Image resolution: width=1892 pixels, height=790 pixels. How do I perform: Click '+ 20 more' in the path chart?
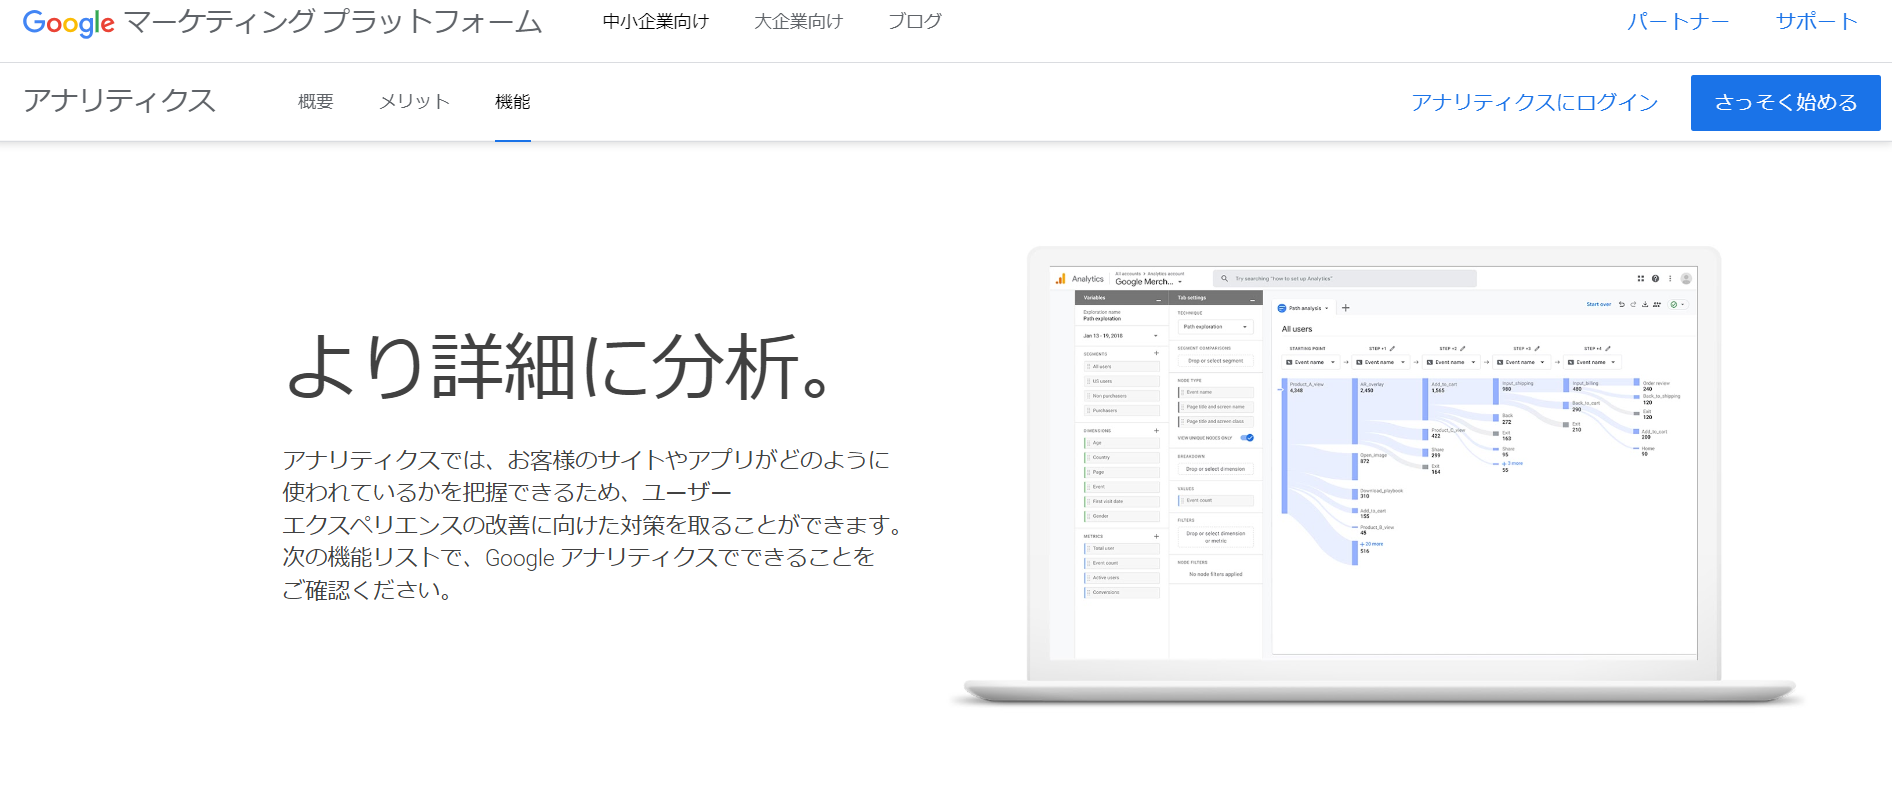pos(1371,544)
